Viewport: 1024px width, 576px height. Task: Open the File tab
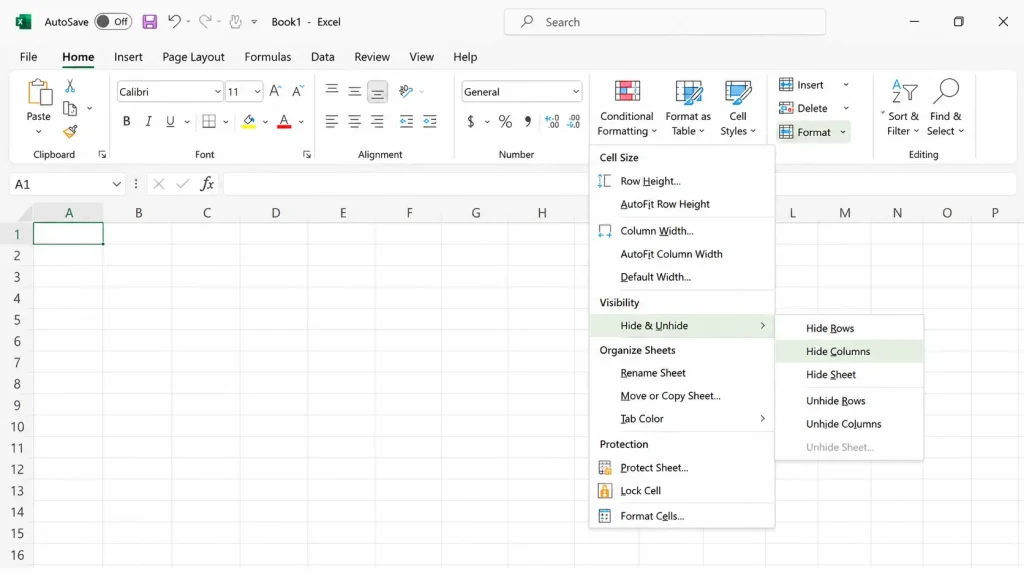(x=28, y=57)
